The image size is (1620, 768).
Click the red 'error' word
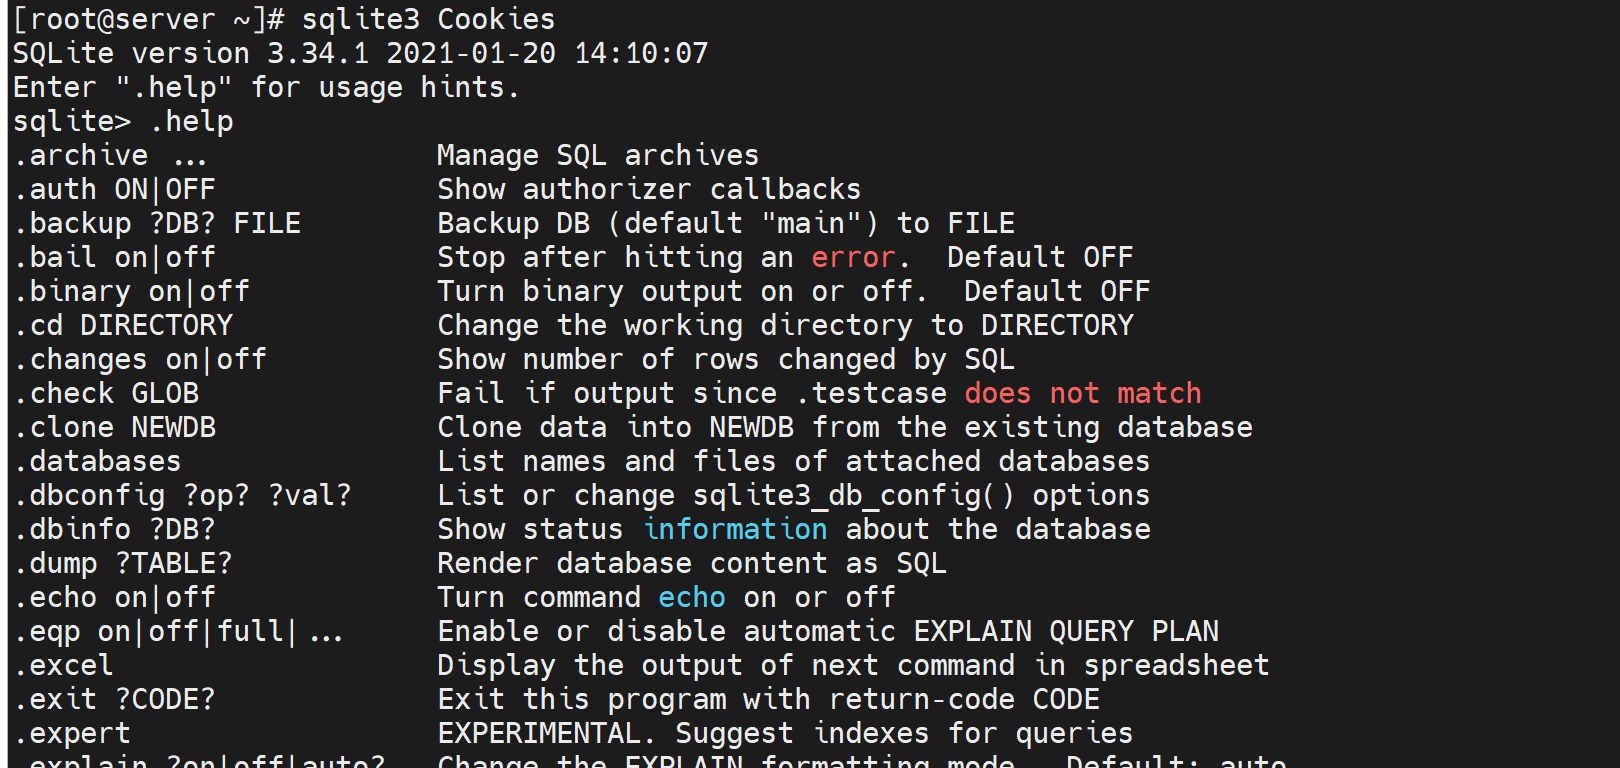[x=852, y=258]
